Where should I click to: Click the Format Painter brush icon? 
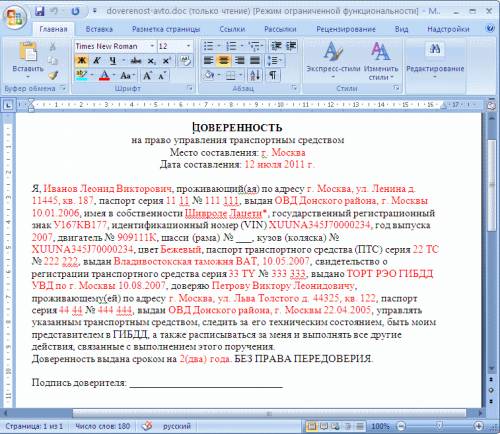tap(53, 75)
